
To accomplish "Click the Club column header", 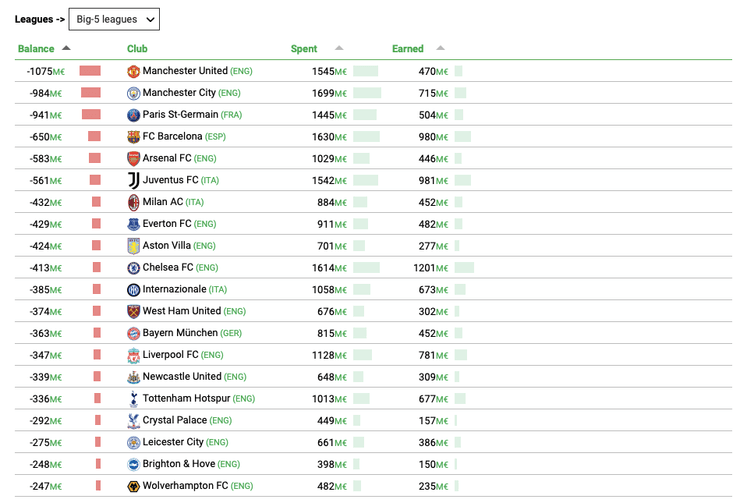I will 137,49.
